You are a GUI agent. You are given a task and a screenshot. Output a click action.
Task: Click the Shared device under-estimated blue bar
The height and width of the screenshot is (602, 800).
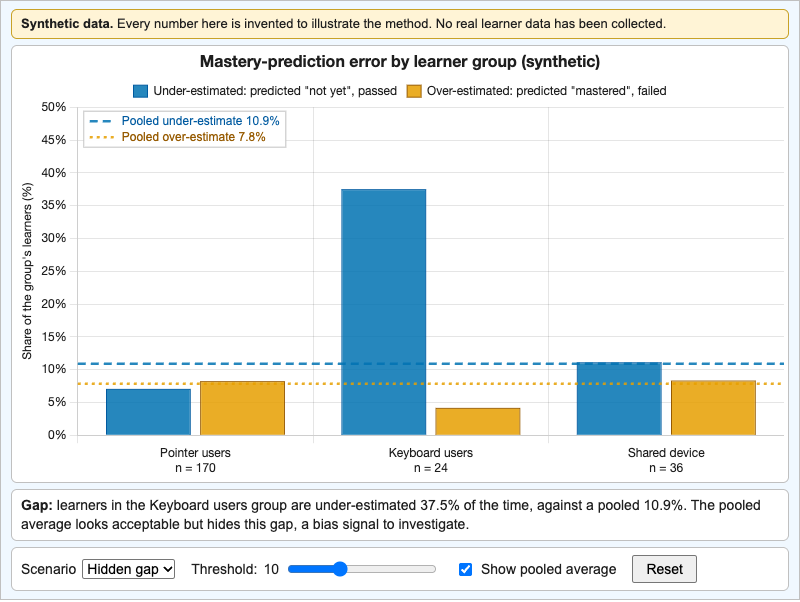619,399
